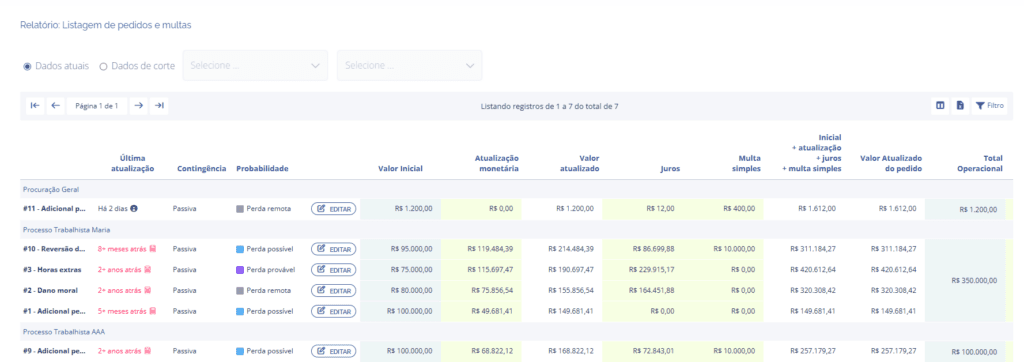The height and width of the screenshot is (362, 1024).
Task: Go to next page arrow
Action: [x=138, y=106]
